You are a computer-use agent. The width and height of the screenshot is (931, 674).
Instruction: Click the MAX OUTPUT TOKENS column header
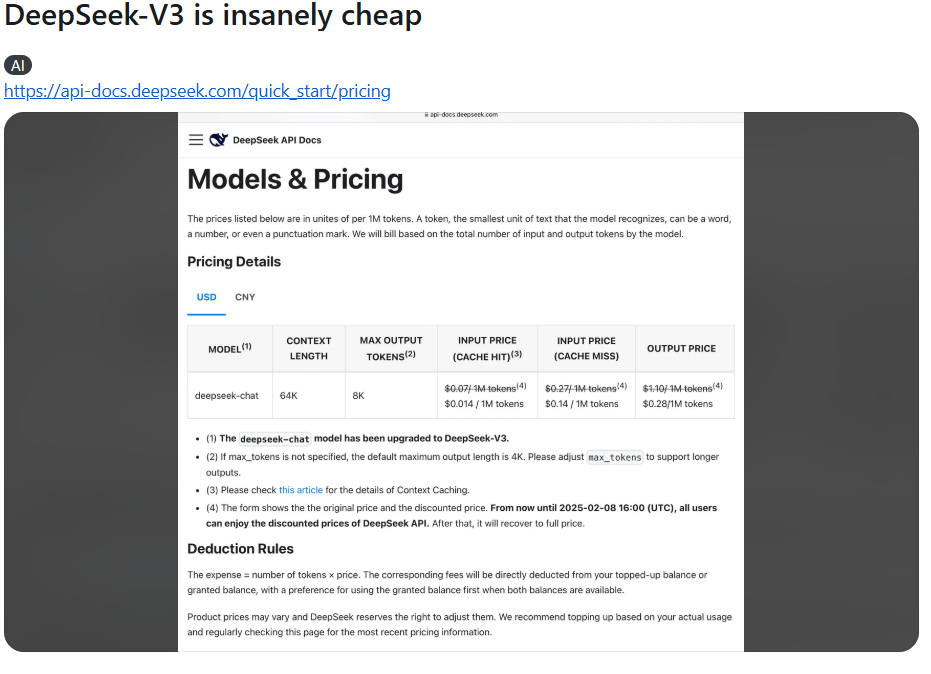tap(391, 348)
